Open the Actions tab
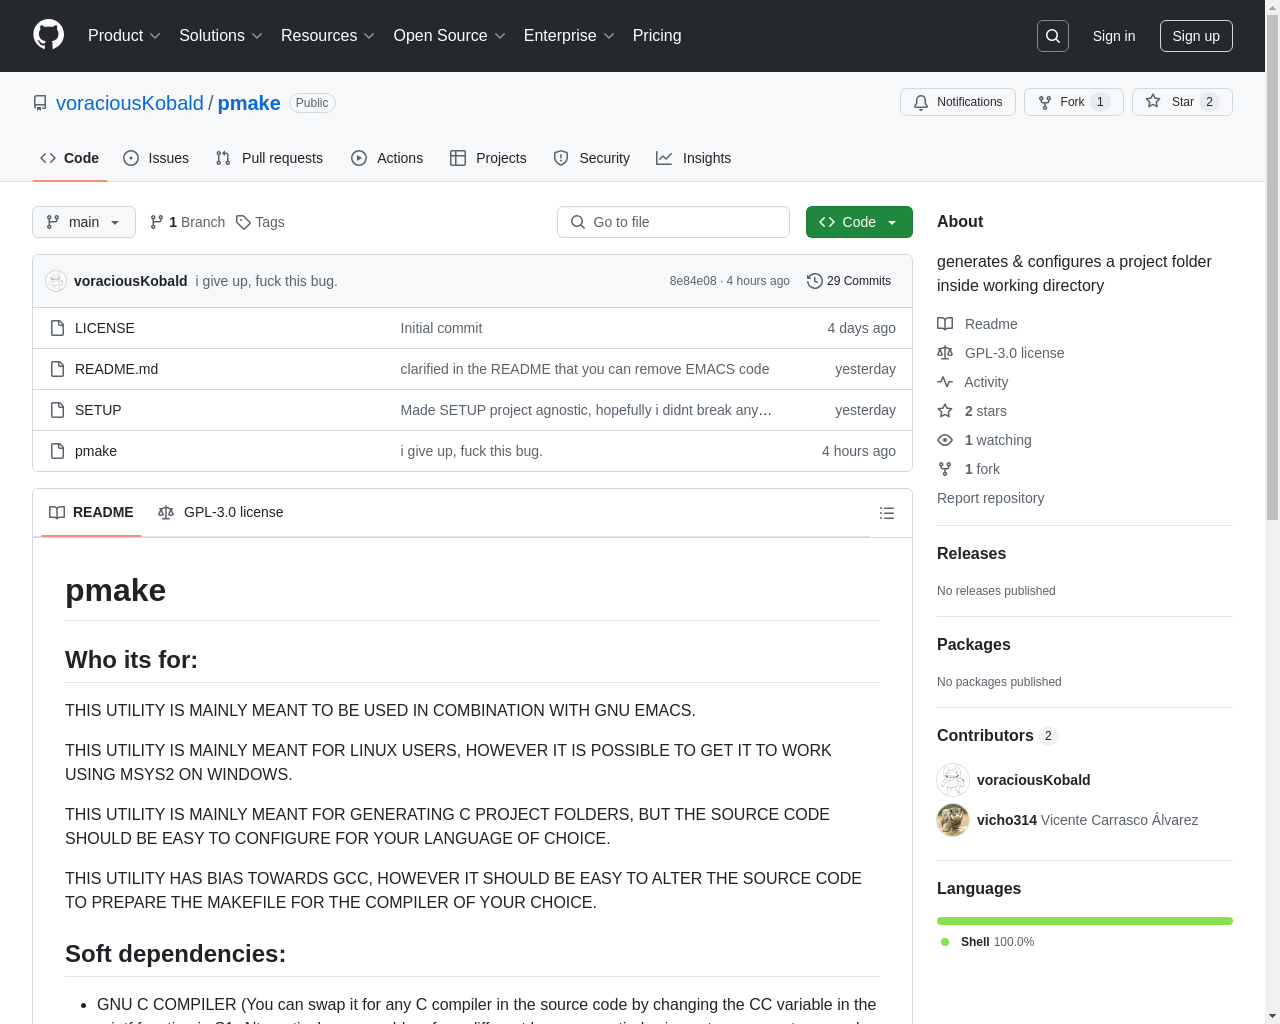The image size is (1280, 1024). (387, 158)
